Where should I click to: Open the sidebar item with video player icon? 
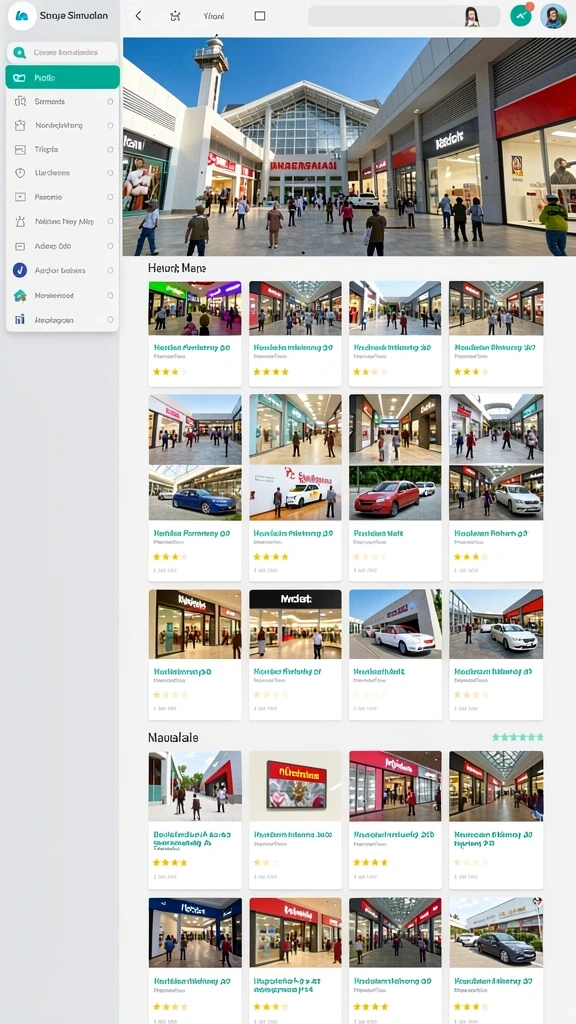point(63,197)
